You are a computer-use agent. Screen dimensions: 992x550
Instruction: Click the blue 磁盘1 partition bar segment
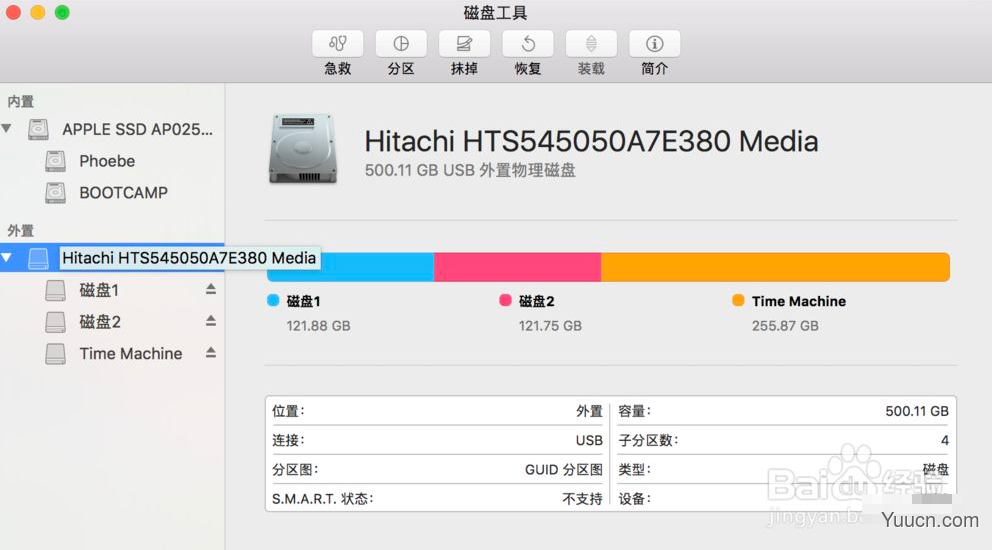(x=377, y=267)
